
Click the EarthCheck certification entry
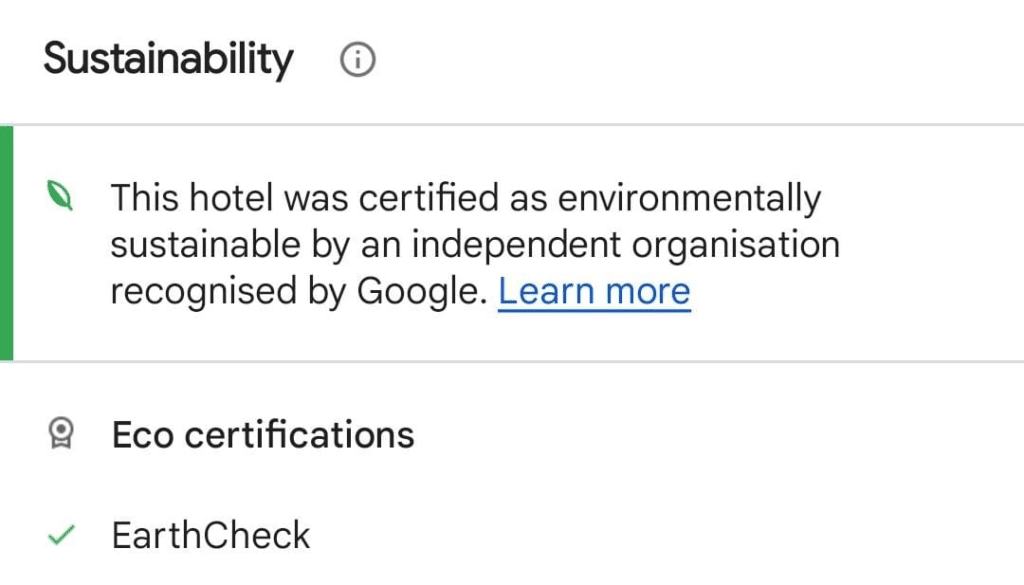pyautogui.click(x=211, y=535)
